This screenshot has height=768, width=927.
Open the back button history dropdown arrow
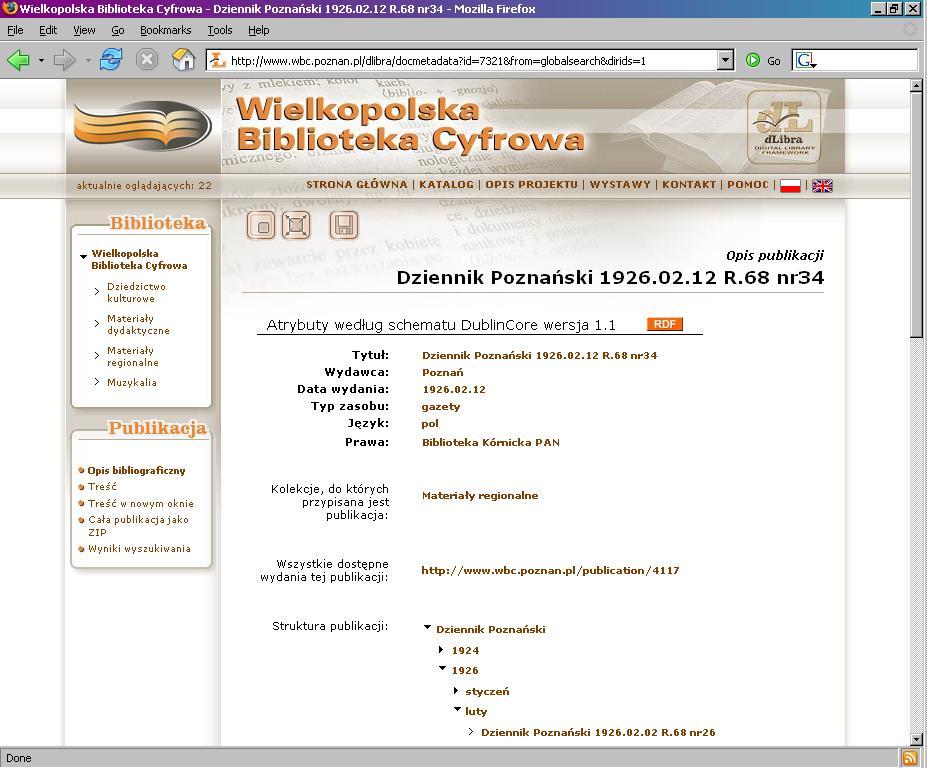pyautogui.click(x=41, y=60)
